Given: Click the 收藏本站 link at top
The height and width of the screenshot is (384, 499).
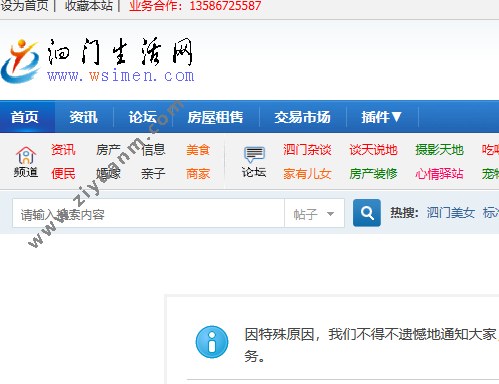Looking at the screenshot, I should point(89,5).
